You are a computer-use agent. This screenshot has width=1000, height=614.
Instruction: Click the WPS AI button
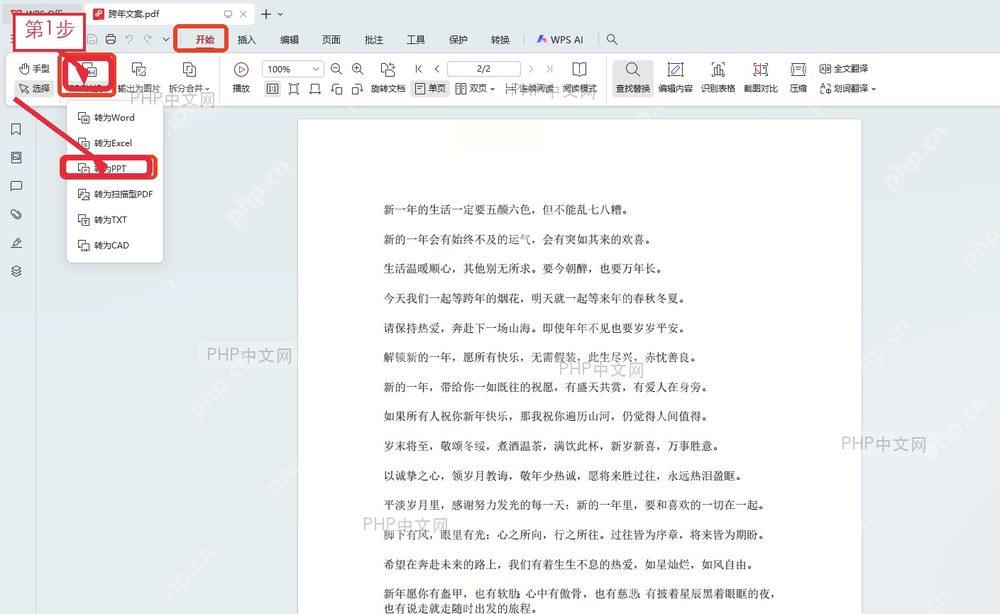560,40
